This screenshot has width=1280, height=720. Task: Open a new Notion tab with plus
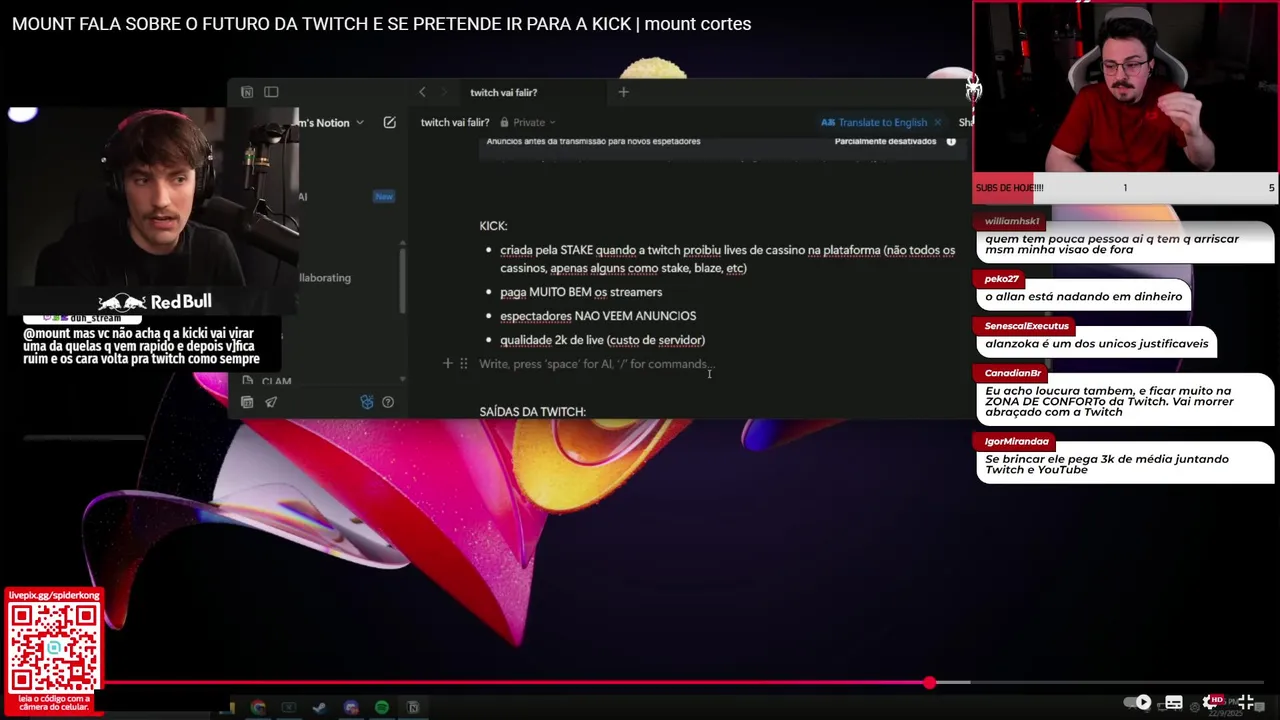pos(623,92)
